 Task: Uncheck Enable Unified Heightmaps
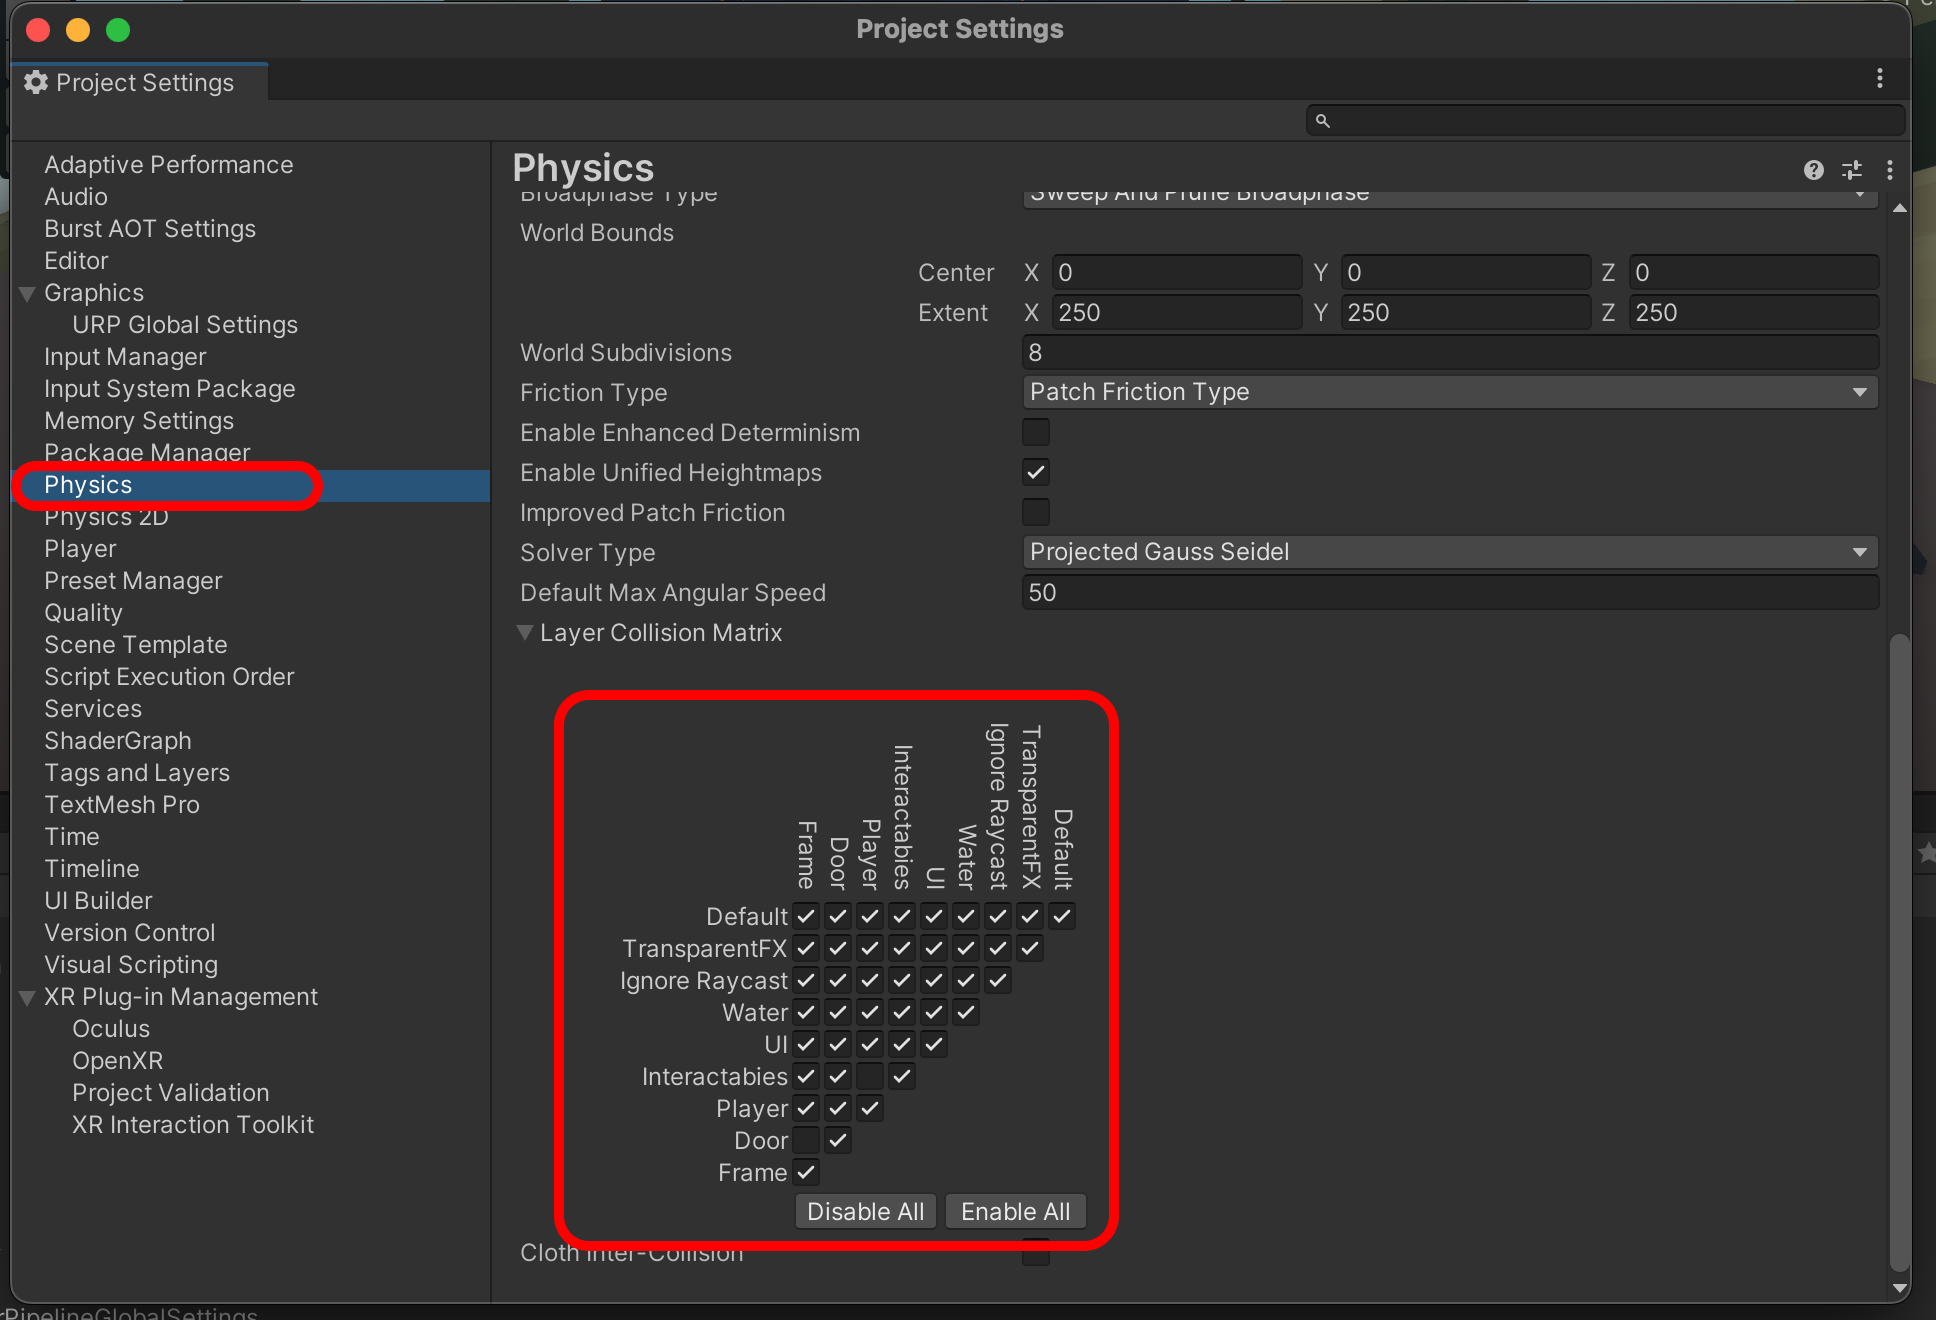[x=1035, y=472]
